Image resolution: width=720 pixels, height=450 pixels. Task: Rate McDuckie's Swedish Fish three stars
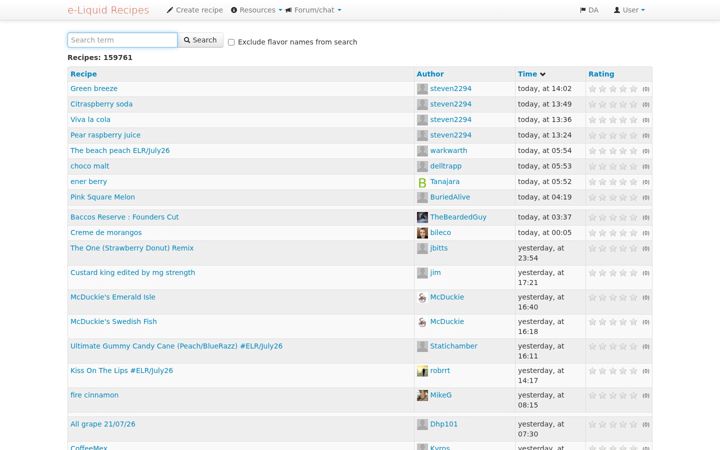pyautogui.click(x=613, y=322)
